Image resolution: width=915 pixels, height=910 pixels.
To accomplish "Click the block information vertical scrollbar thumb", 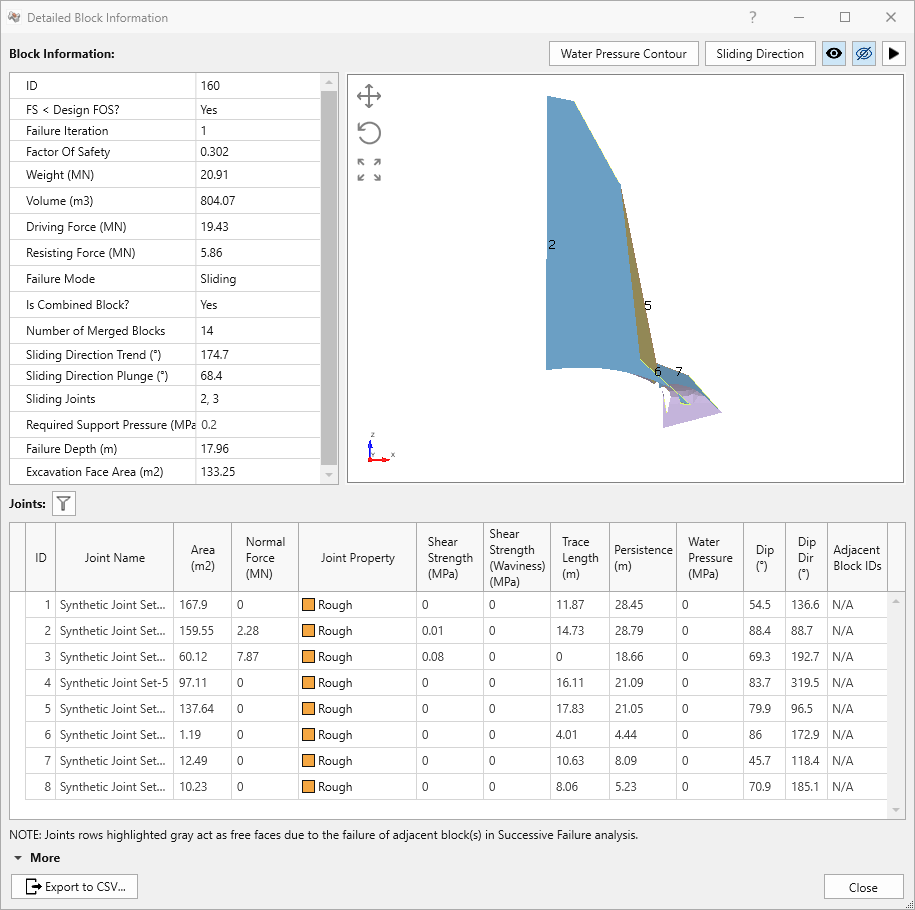I will (x=329, y=277).
